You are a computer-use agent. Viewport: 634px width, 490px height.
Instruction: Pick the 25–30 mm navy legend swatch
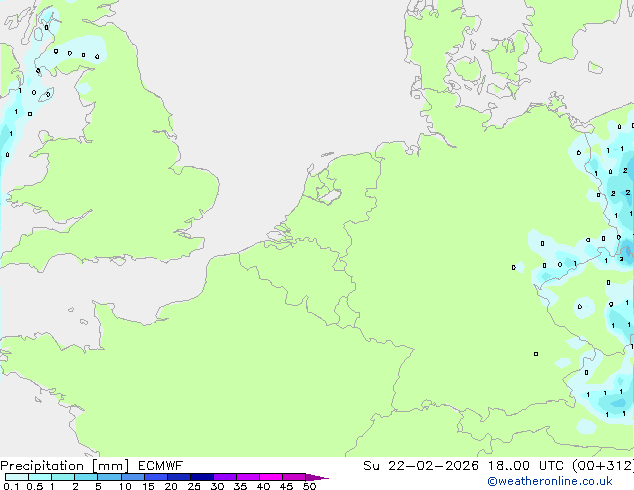[202, 477]
